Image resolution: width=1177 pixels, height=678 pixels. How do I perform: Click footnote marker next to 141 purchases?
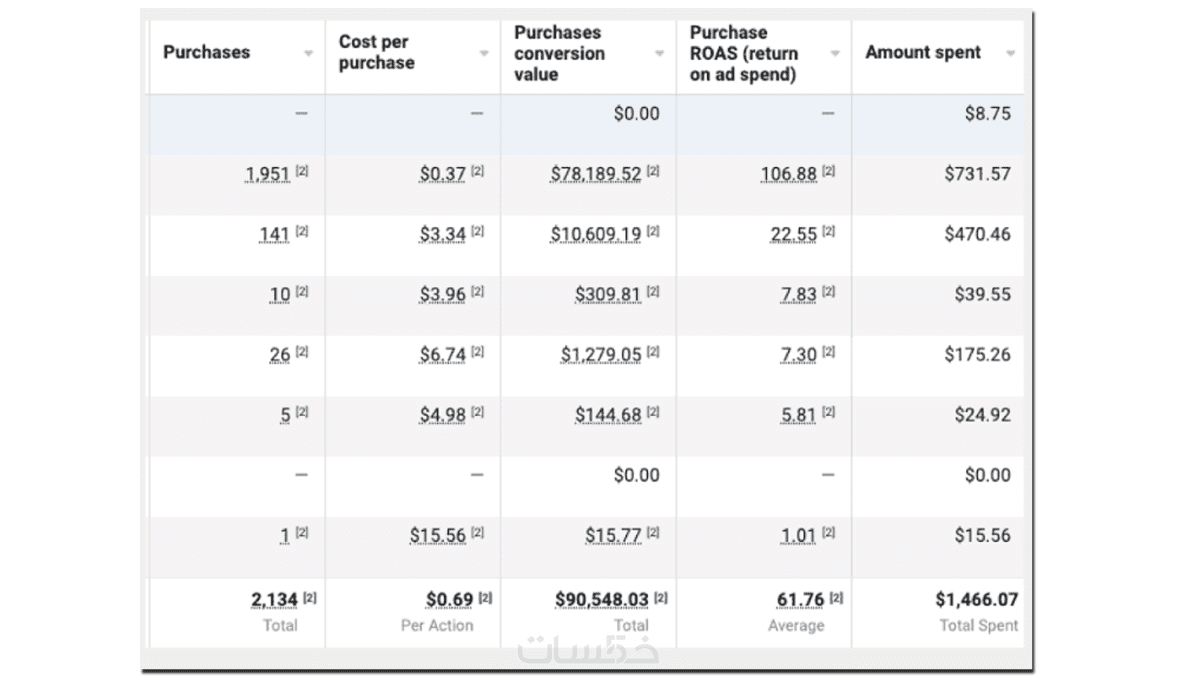pyautogui.click(x=303, y=232)
